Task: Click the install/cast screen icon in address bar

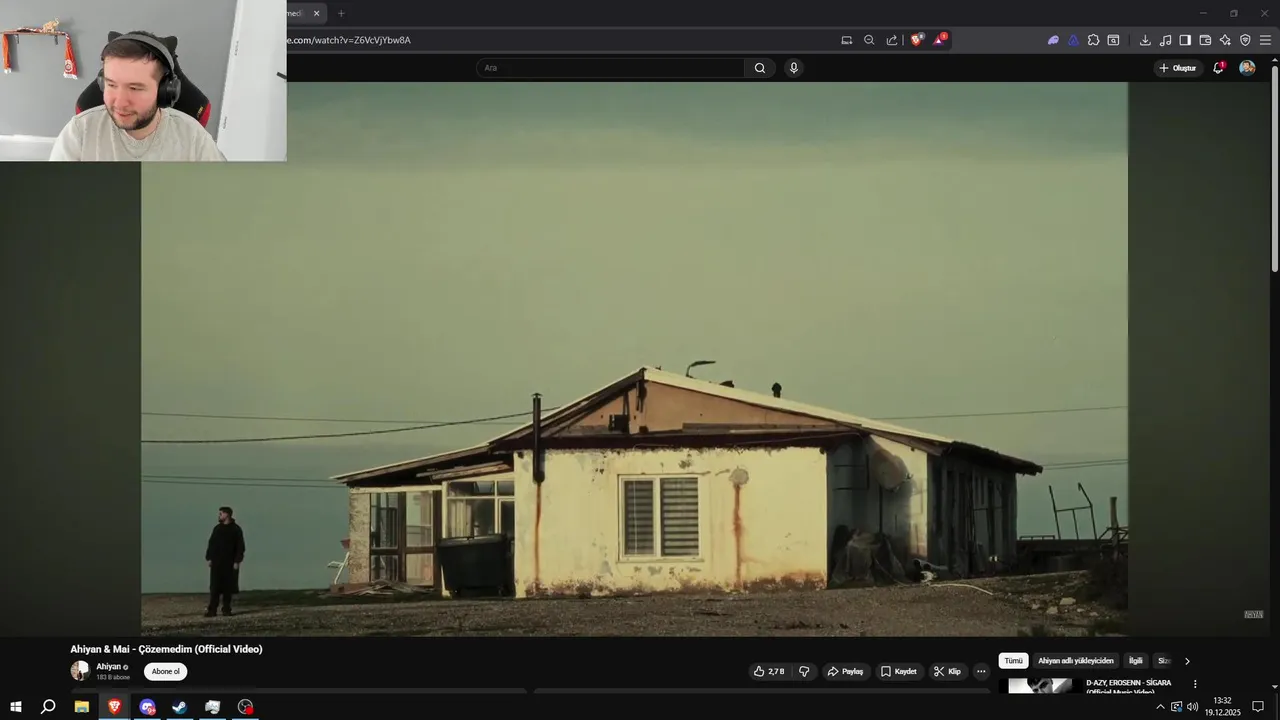Action: (x=847, y=40)
